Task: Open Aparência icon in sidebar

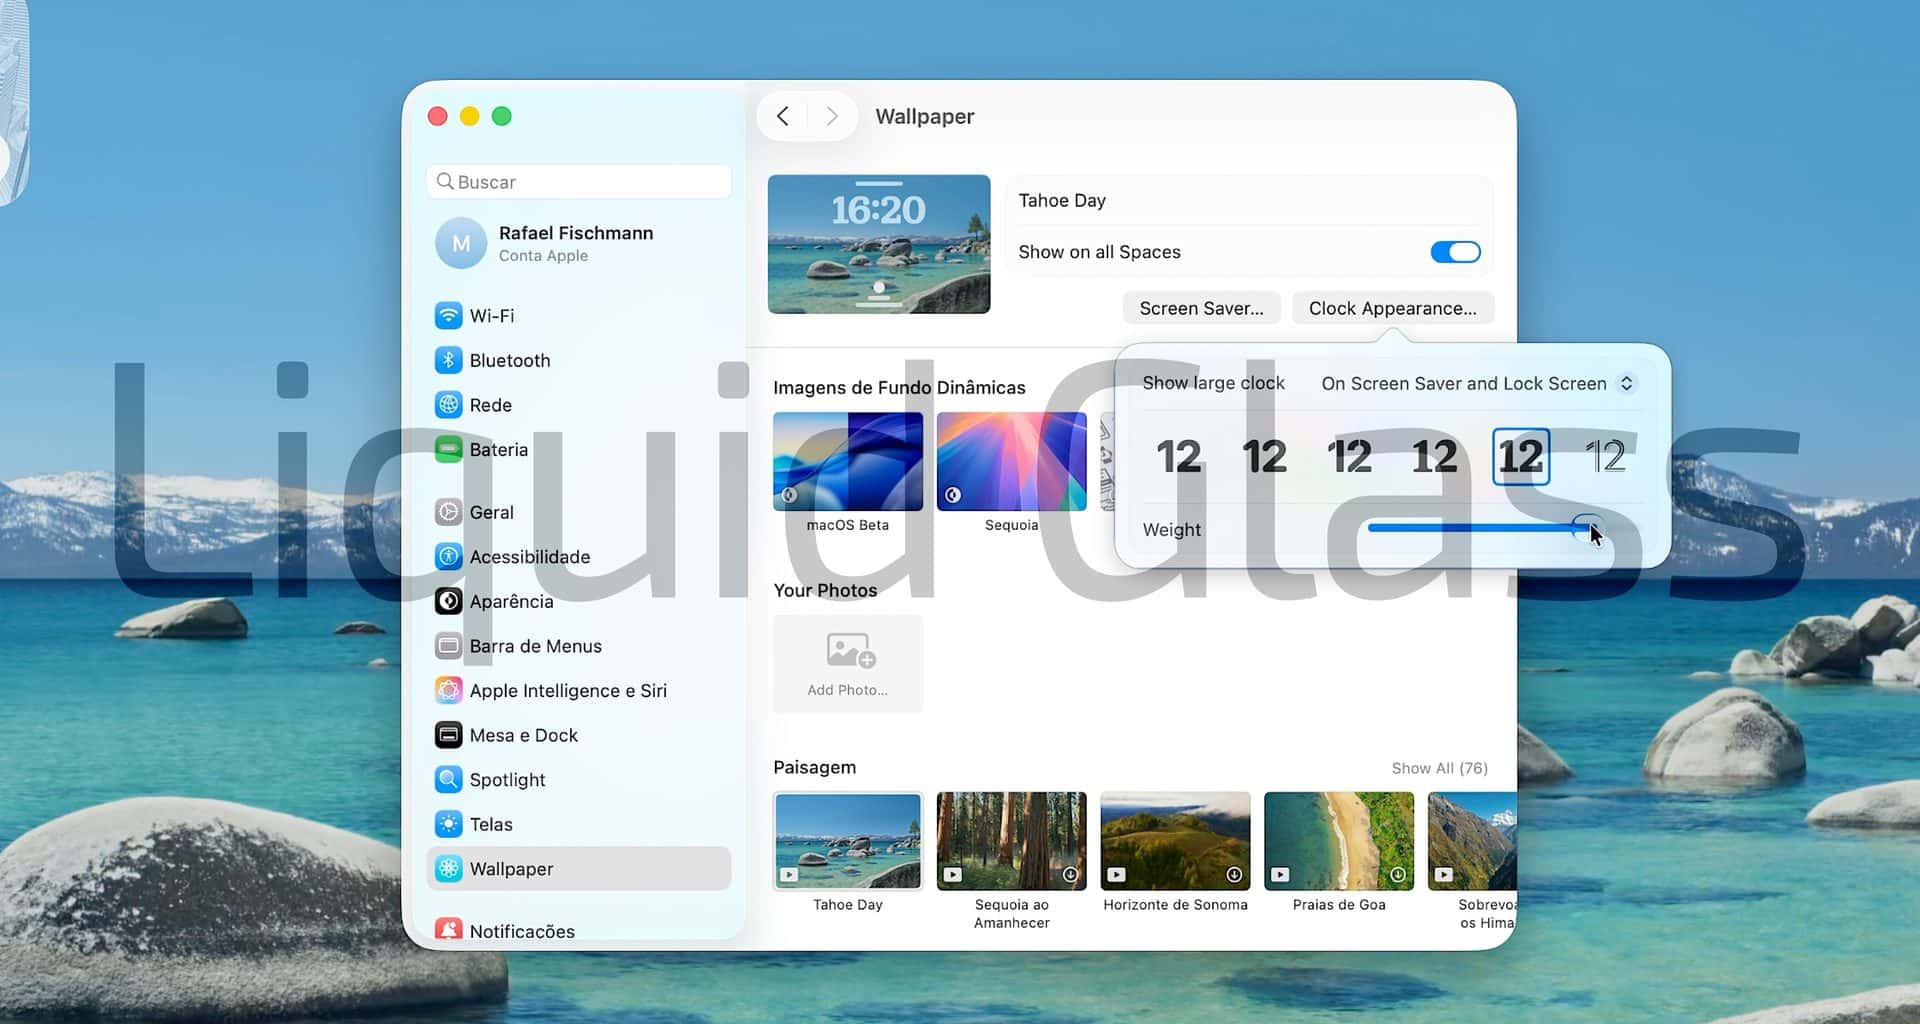Action: pos(449,601)
